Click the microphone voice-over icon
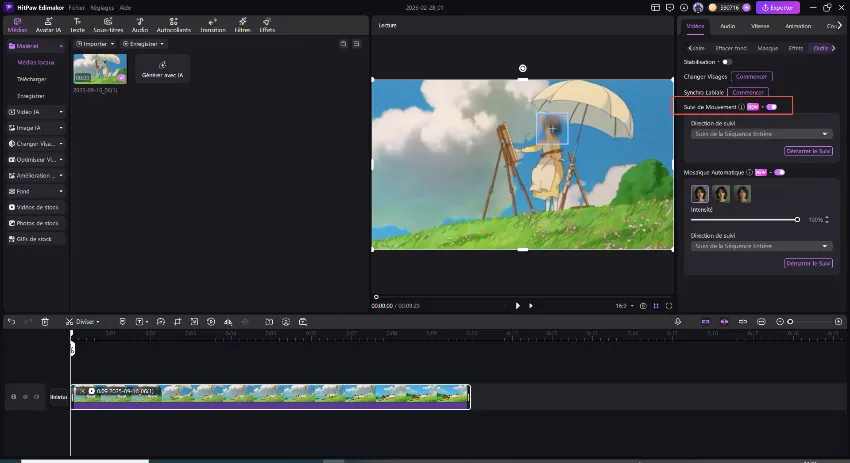 pos(678,321)
